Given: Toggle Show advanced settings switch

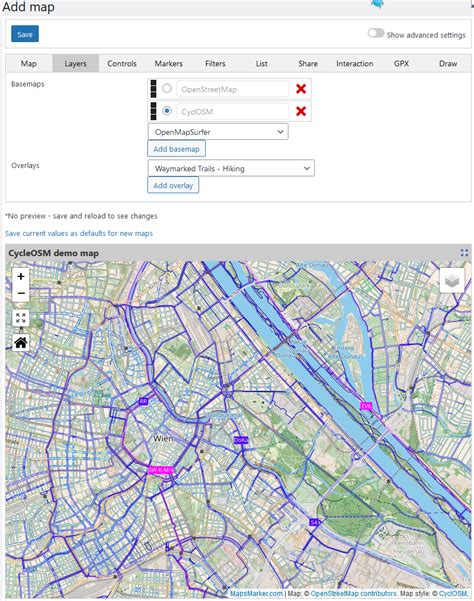Looking at the screenshot, I should [x=376, y=33].
